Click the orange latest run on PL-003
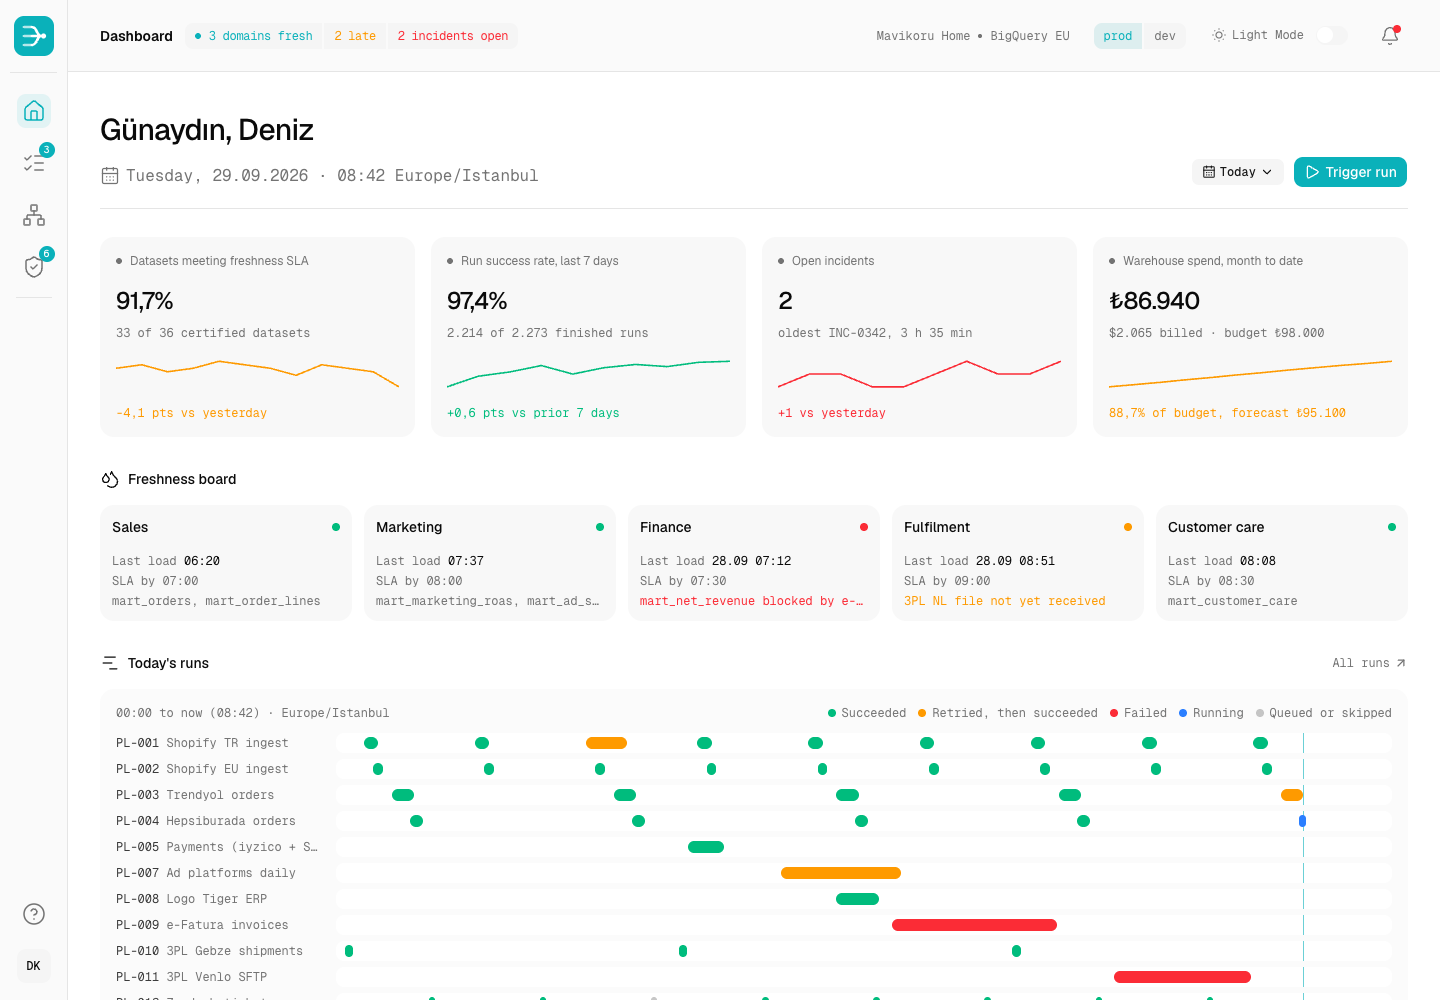The height and width of the screenshot is (1000, 1440). click(x=1292, y=795)
